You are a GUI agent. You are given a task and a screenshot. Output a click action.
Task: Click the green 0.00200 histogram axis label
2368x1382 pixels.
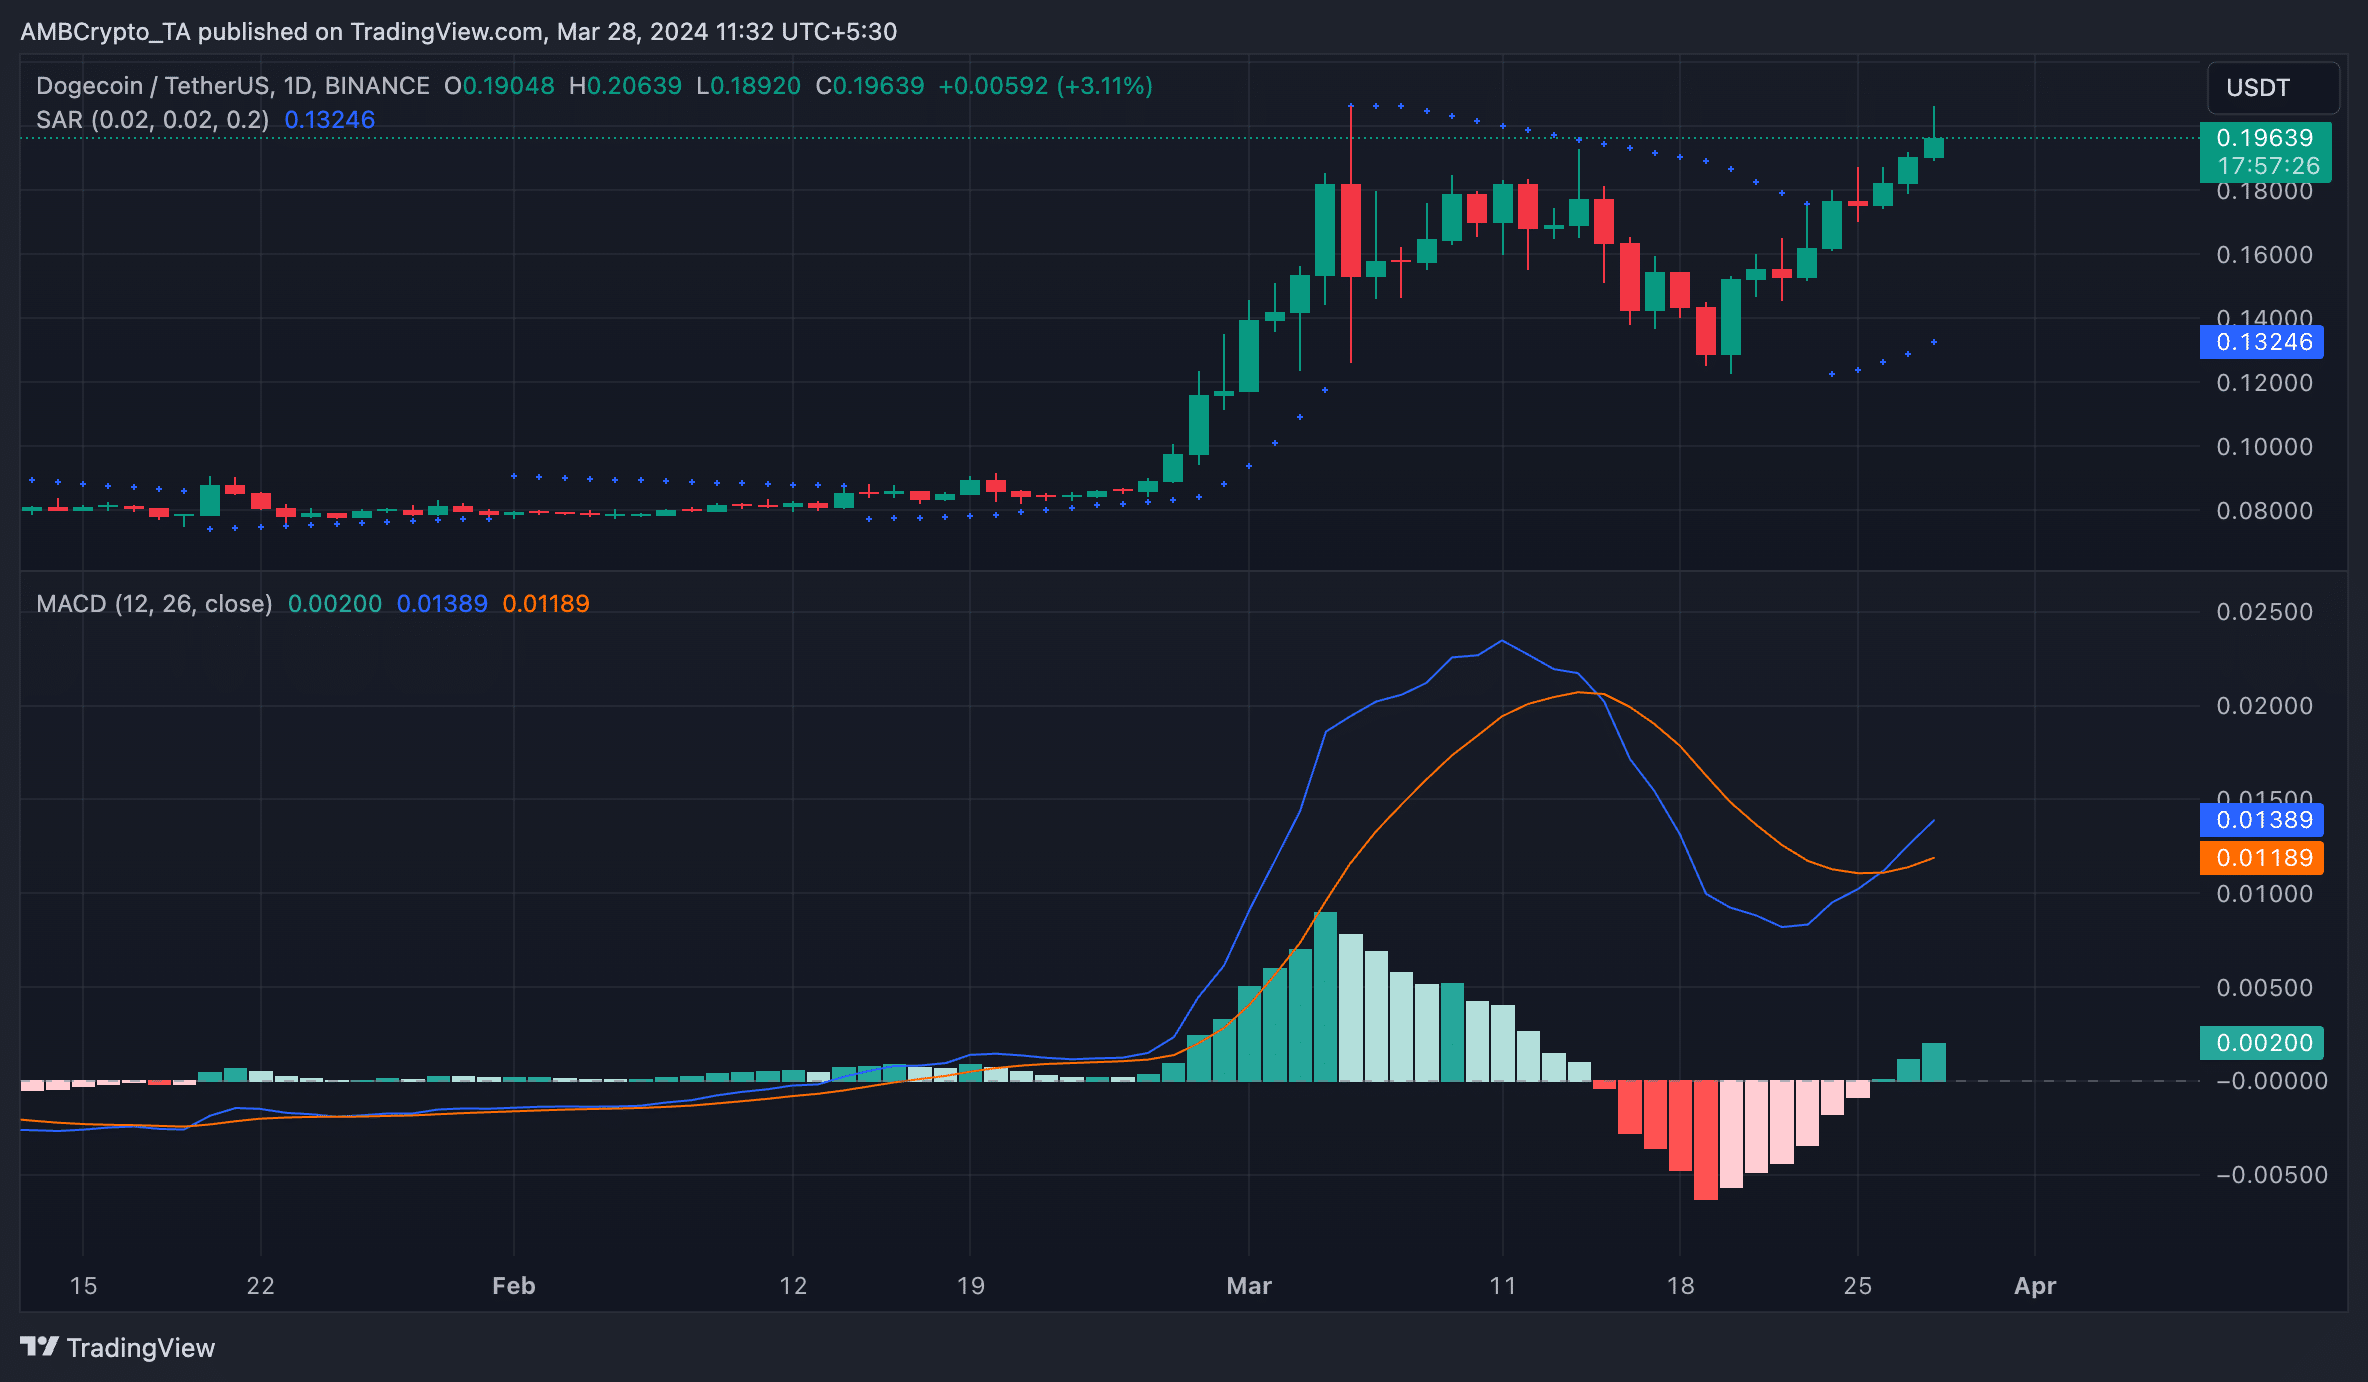[2262, 1043]
